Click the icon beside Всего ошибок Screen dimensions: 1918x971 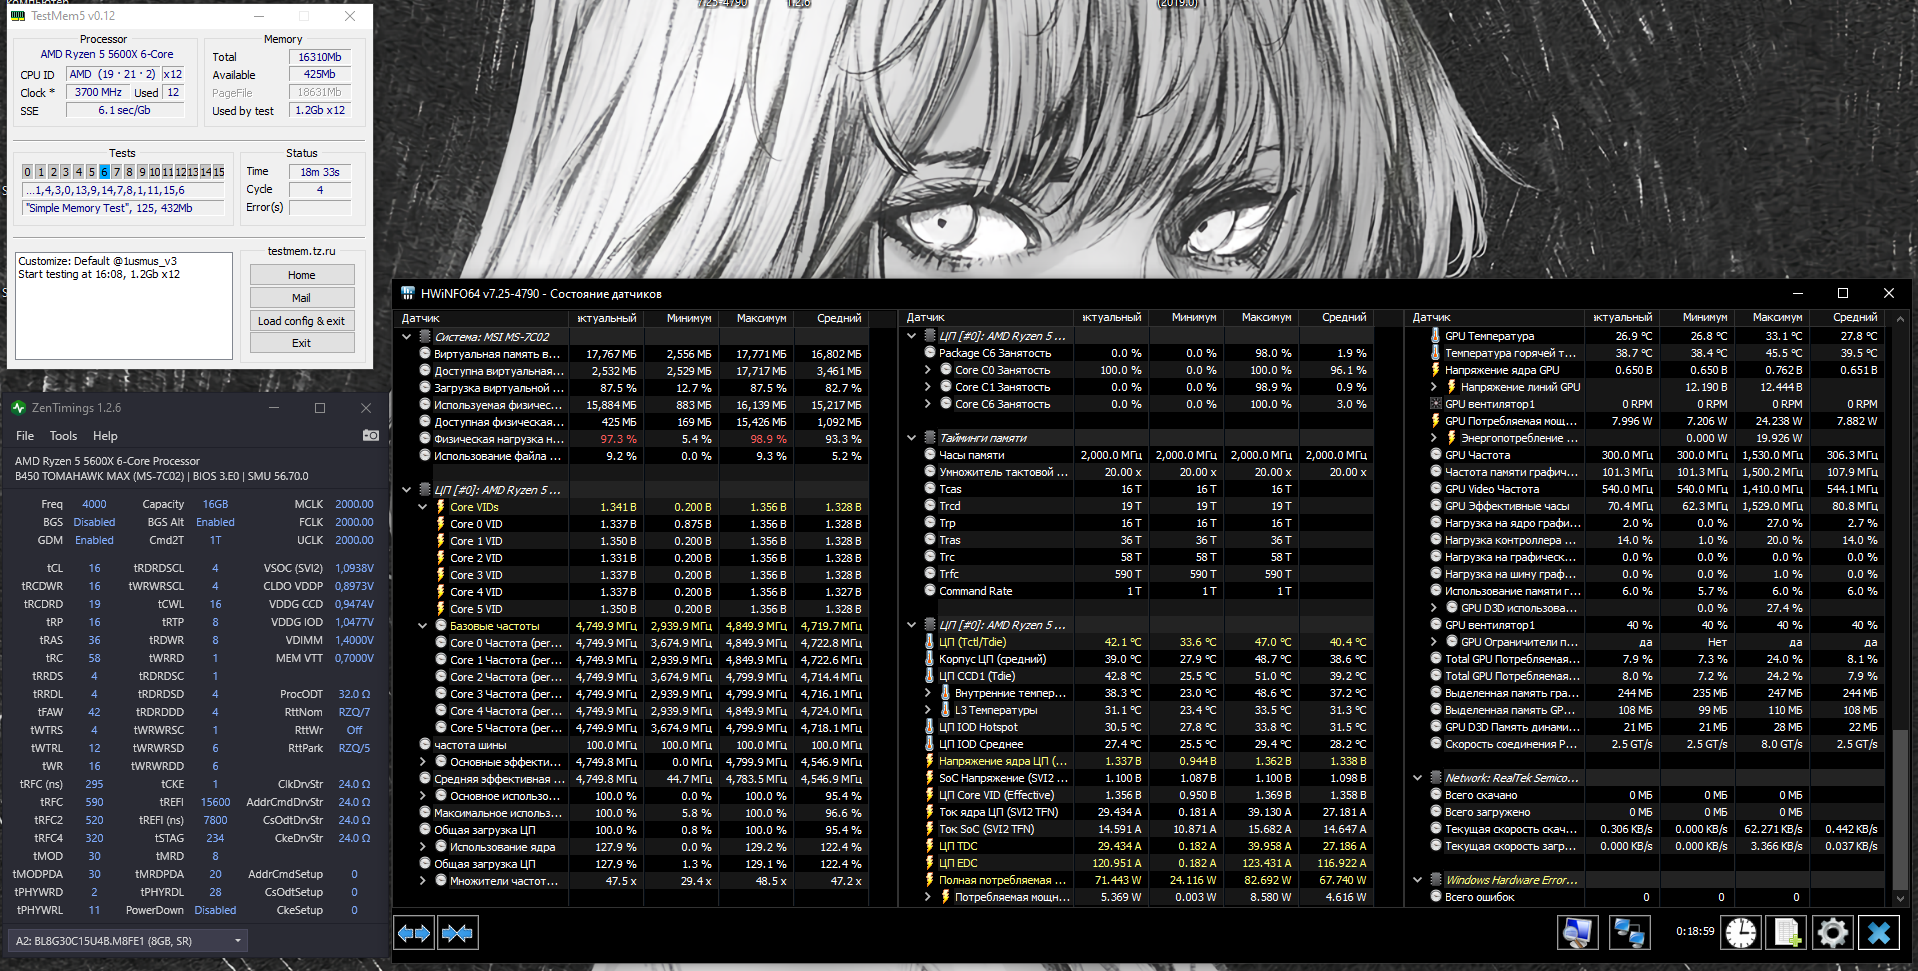(1435, 897)
